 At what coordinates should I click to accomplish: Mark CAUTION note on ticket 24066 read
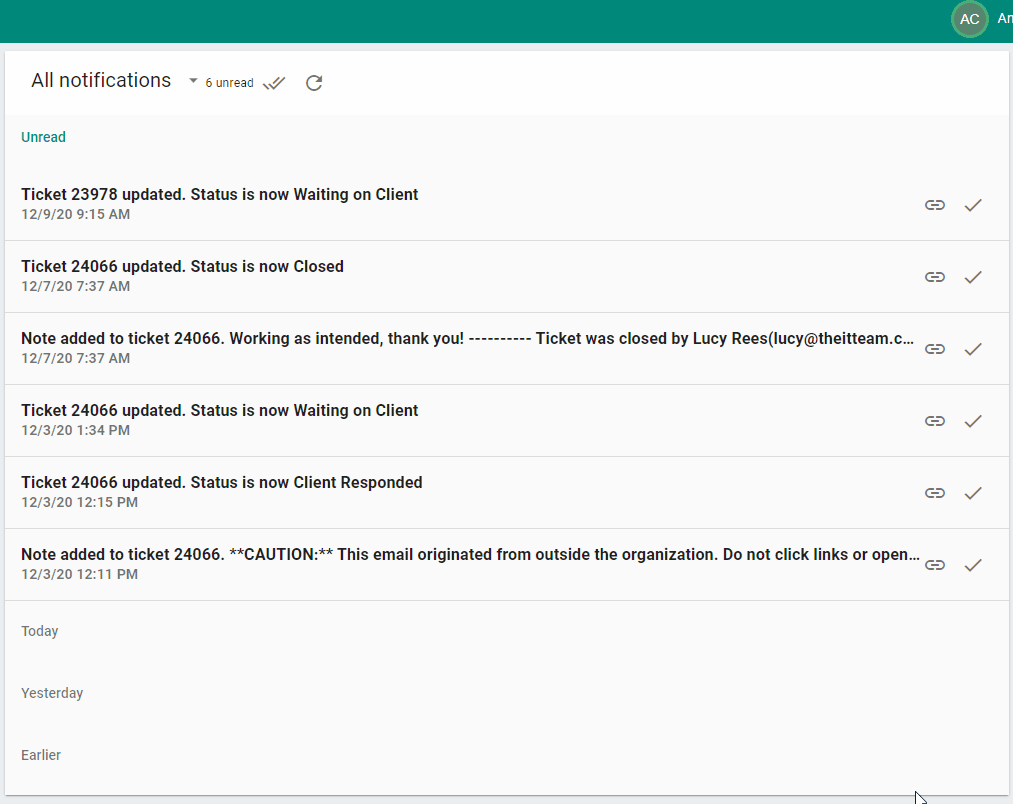(973, 565)
